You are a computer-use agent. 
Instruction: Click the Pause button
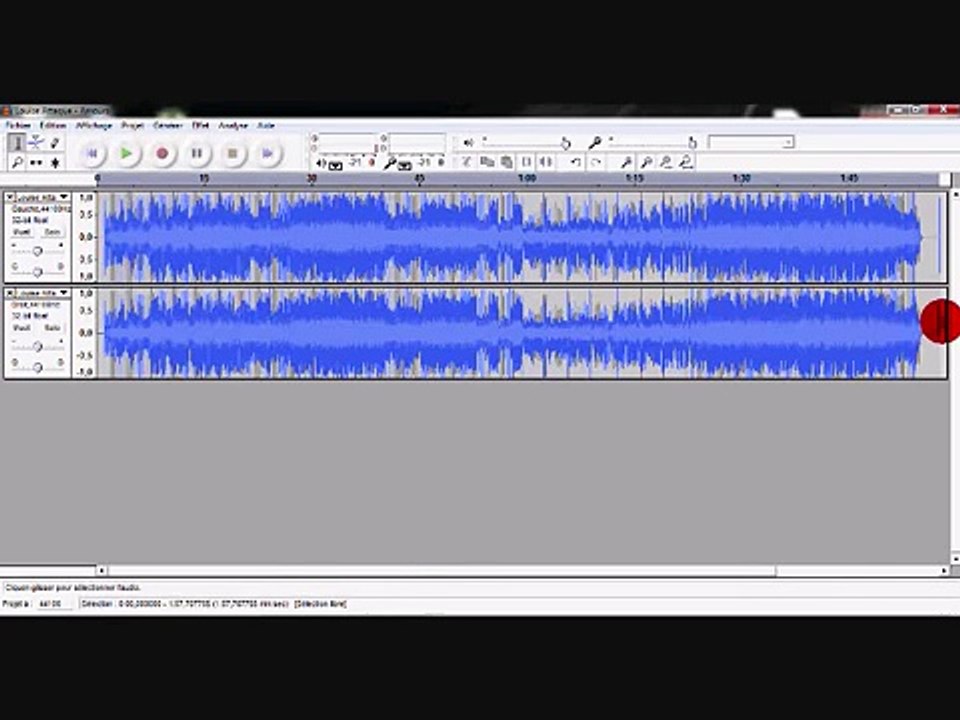(x=197, y=153)
